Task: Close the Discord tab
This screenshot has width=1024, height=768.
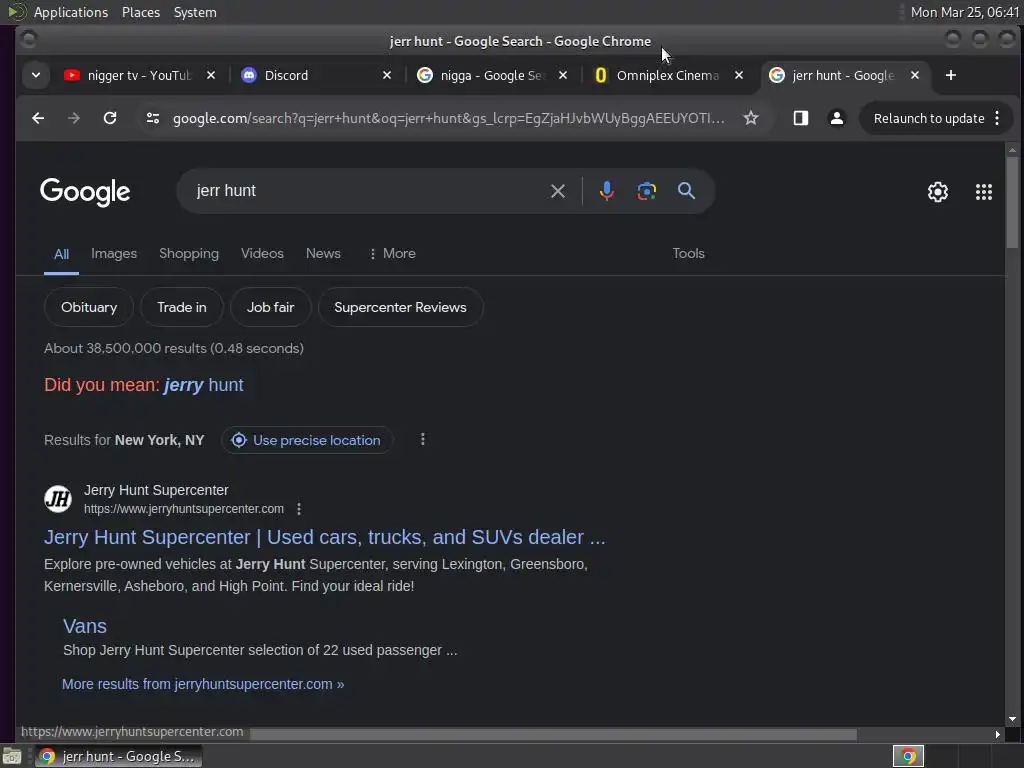Action: (x=387, y=75)
